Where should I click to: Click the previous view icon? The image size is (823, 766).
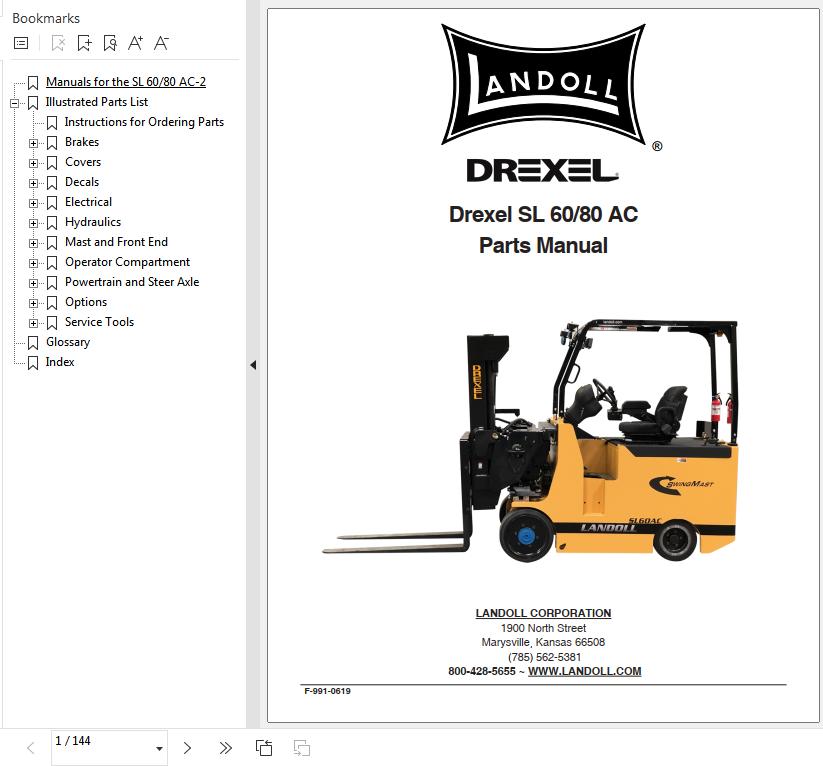point(263,748)
